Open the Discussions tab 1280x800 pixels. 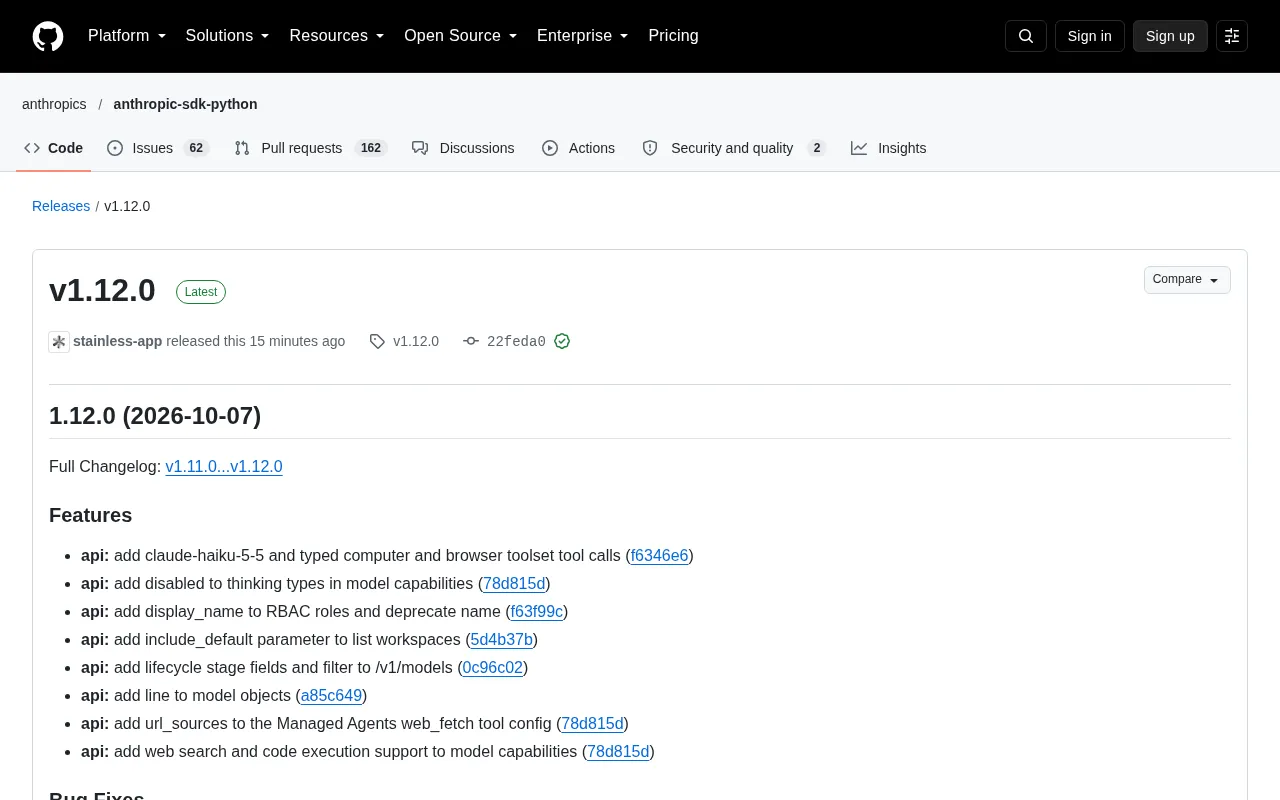tap(463, 148)
